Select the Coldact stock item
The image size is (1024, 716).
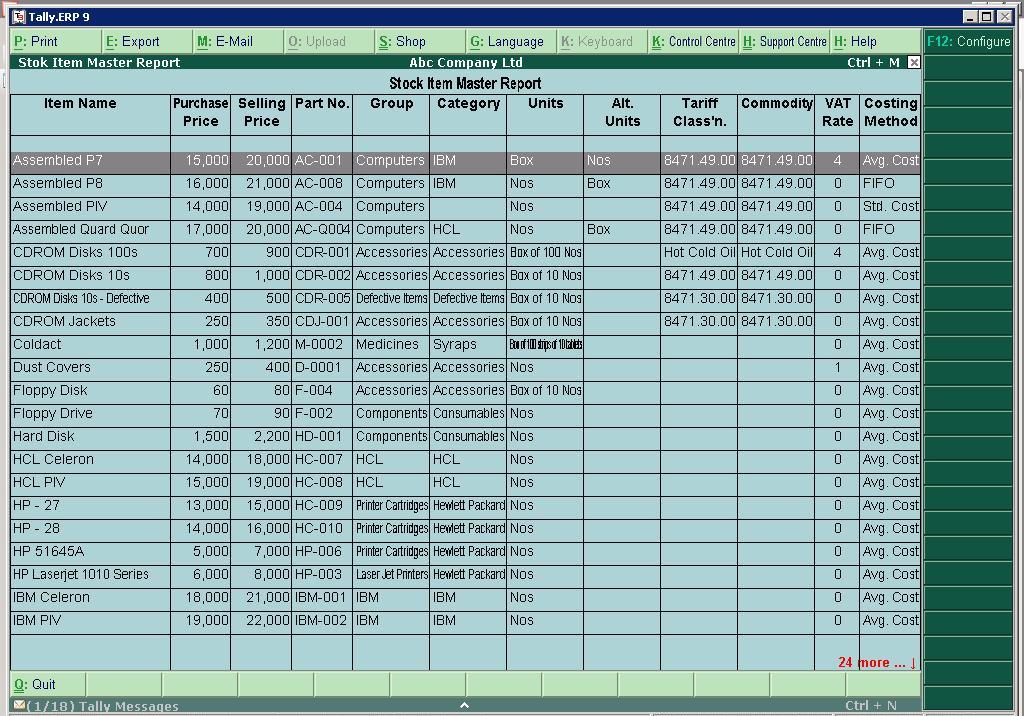pos(37,345)
